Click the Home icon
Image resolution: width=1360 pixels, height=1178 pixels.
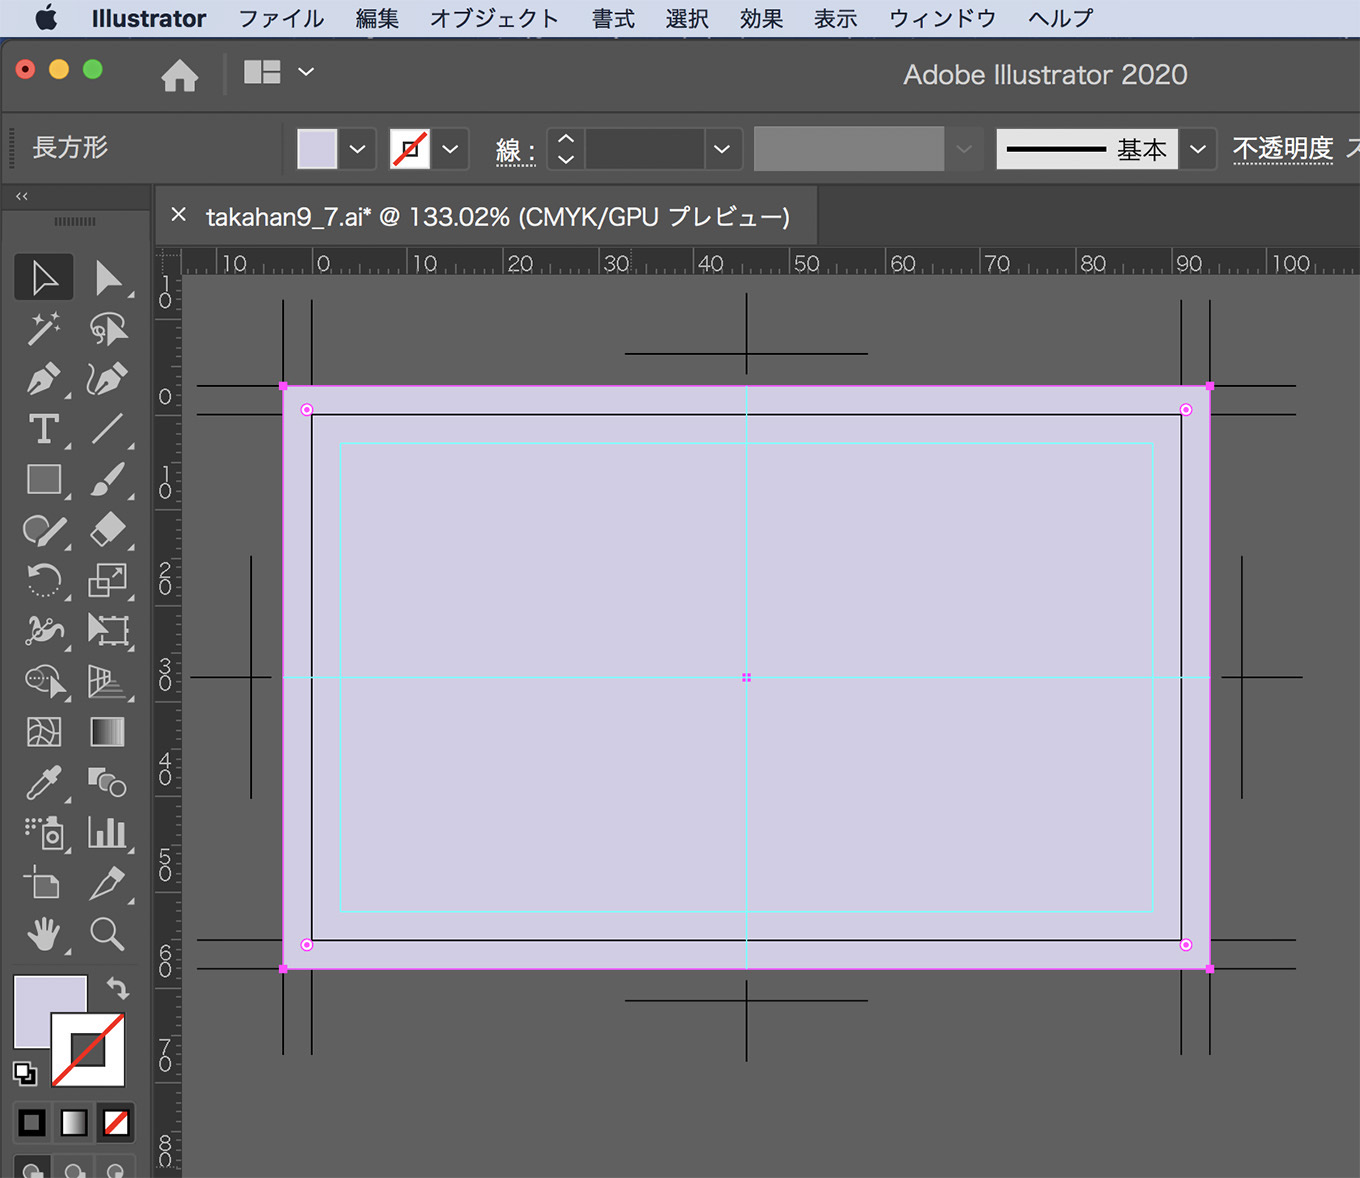(180, 75)
